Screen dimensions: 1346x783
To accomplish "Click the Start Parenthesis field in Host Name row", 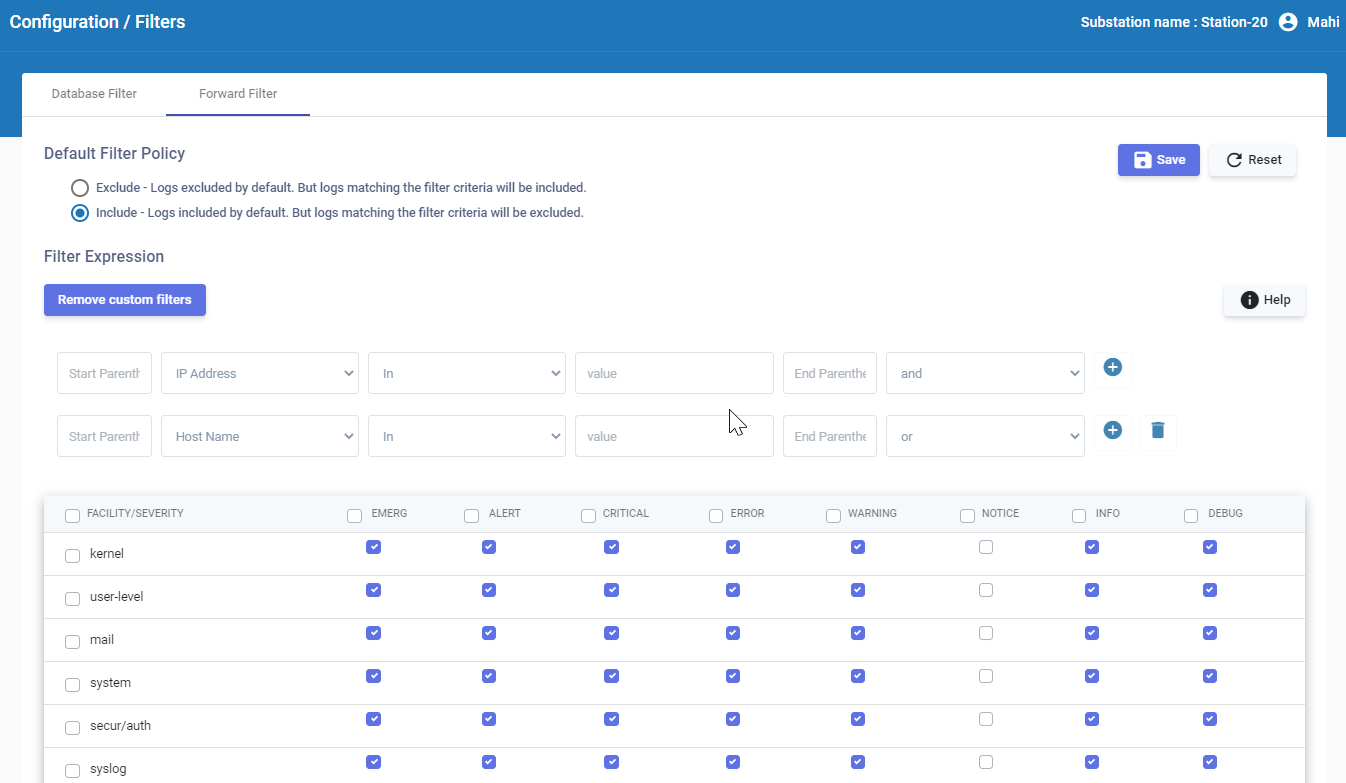I will (x=104, y=436).
